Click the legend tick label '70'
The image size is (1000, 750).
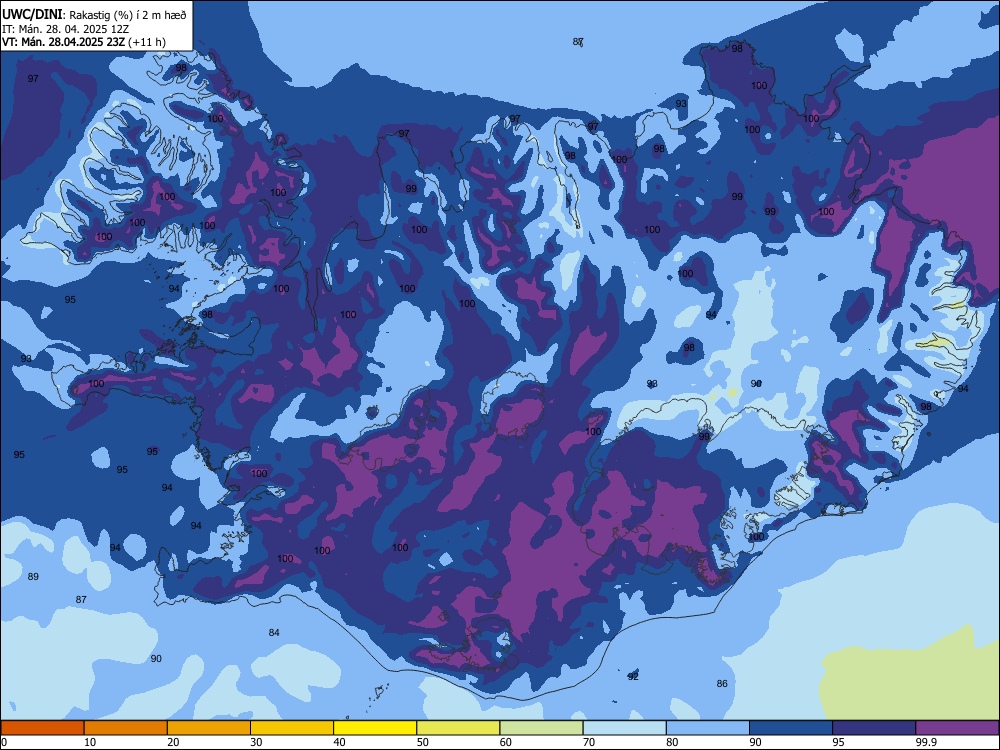[589, 742]
